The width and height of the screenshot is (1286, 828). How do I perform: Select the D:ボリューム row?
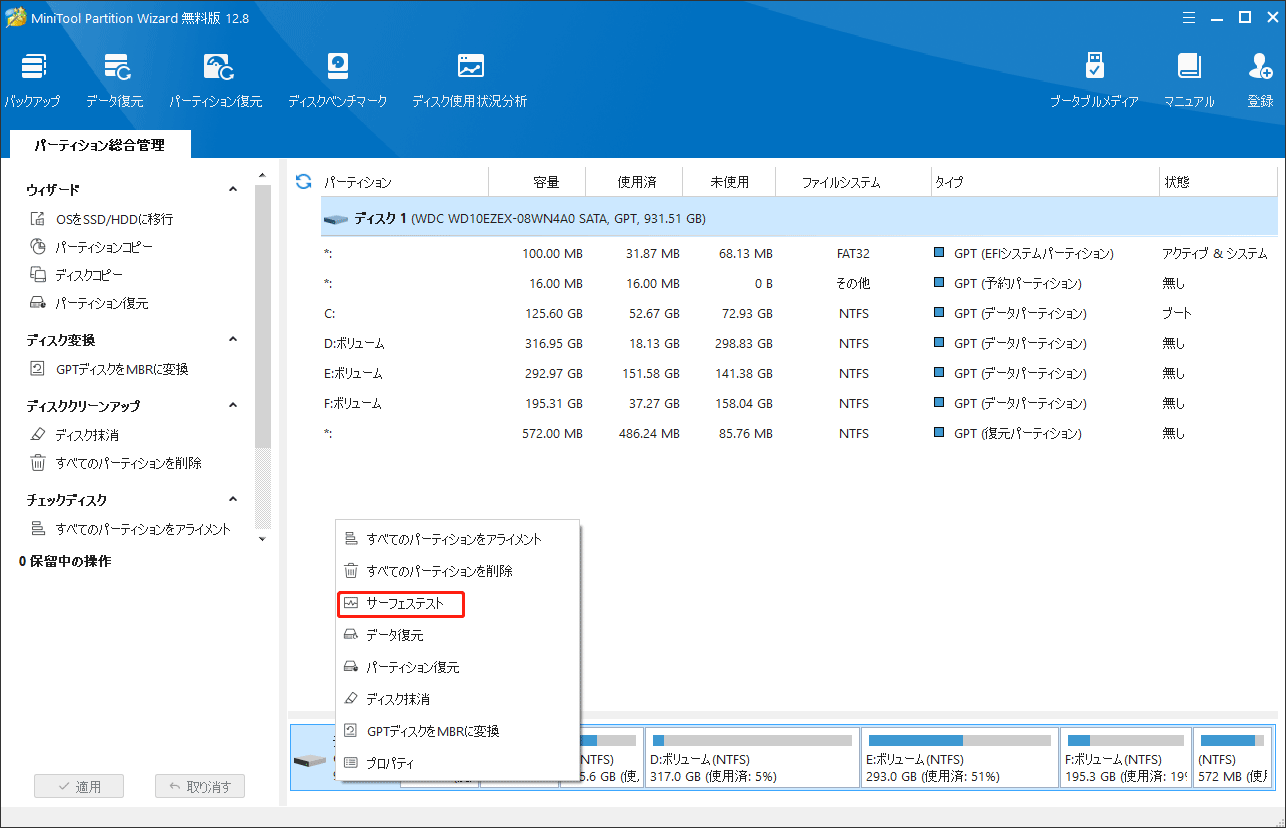pos(799,343)
